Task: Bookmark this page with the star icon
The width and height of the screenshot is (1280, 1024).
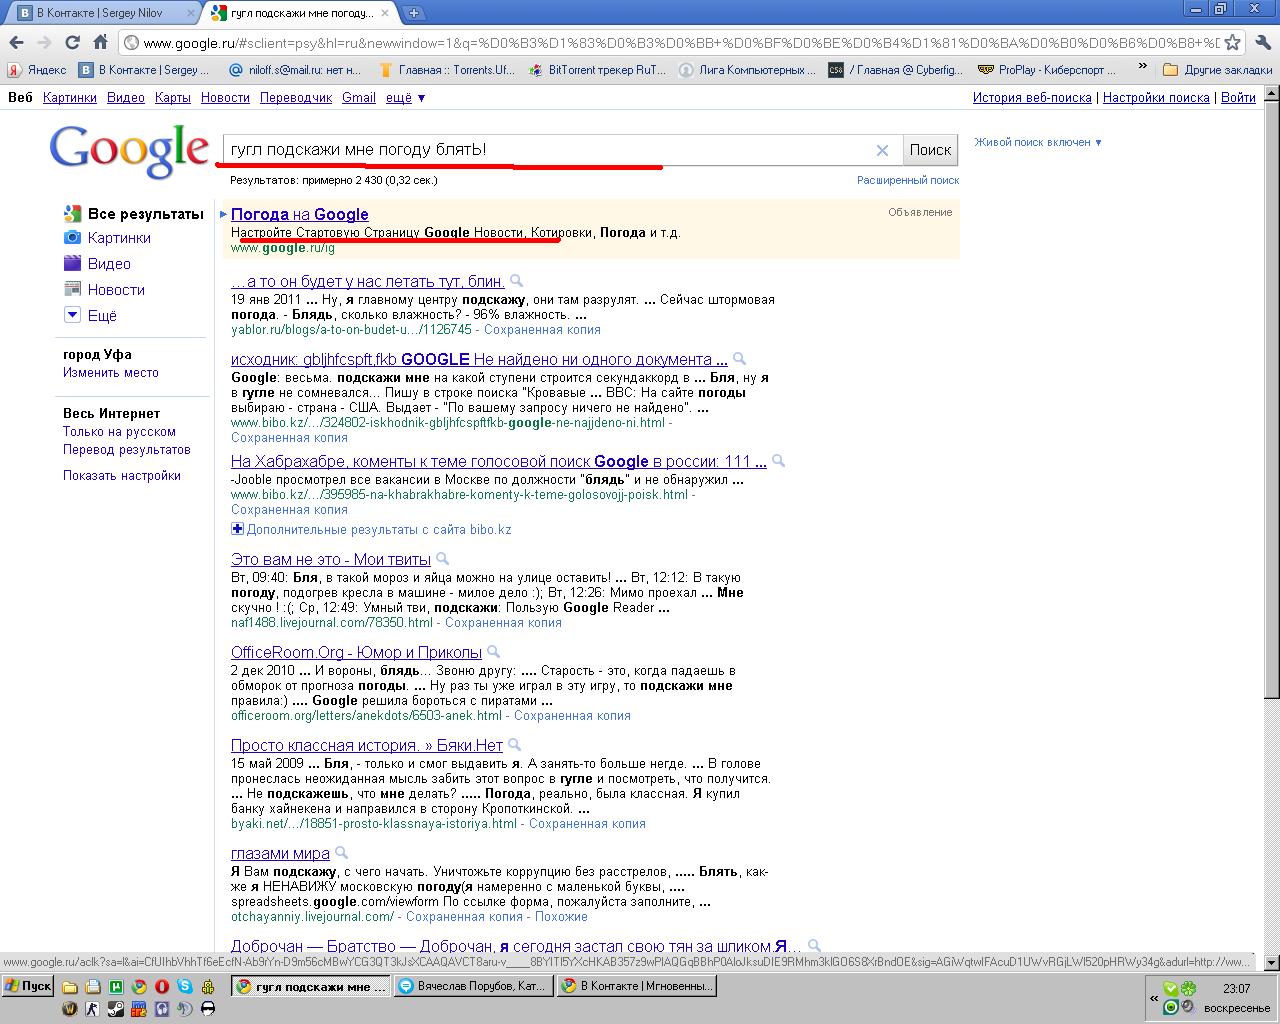Action: click(1233, 42)
